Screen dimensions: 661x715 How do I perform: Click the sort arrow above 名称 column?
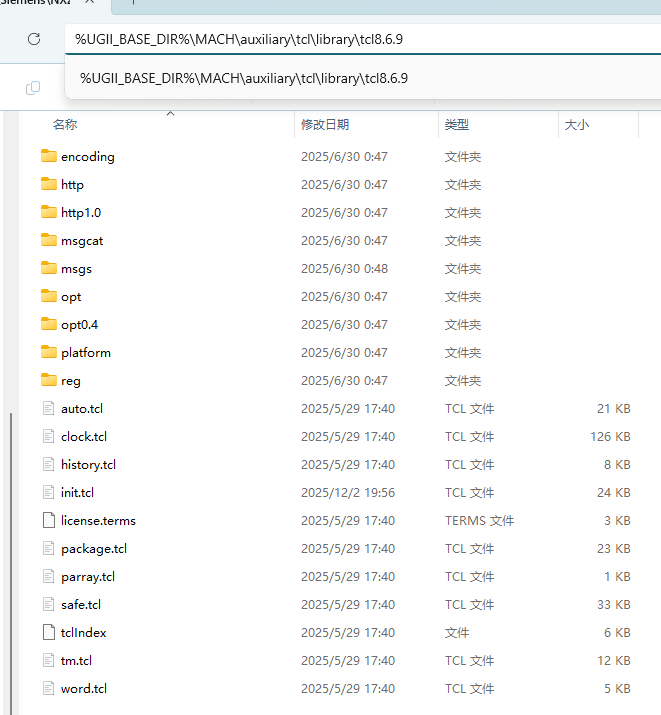(170, 113)
